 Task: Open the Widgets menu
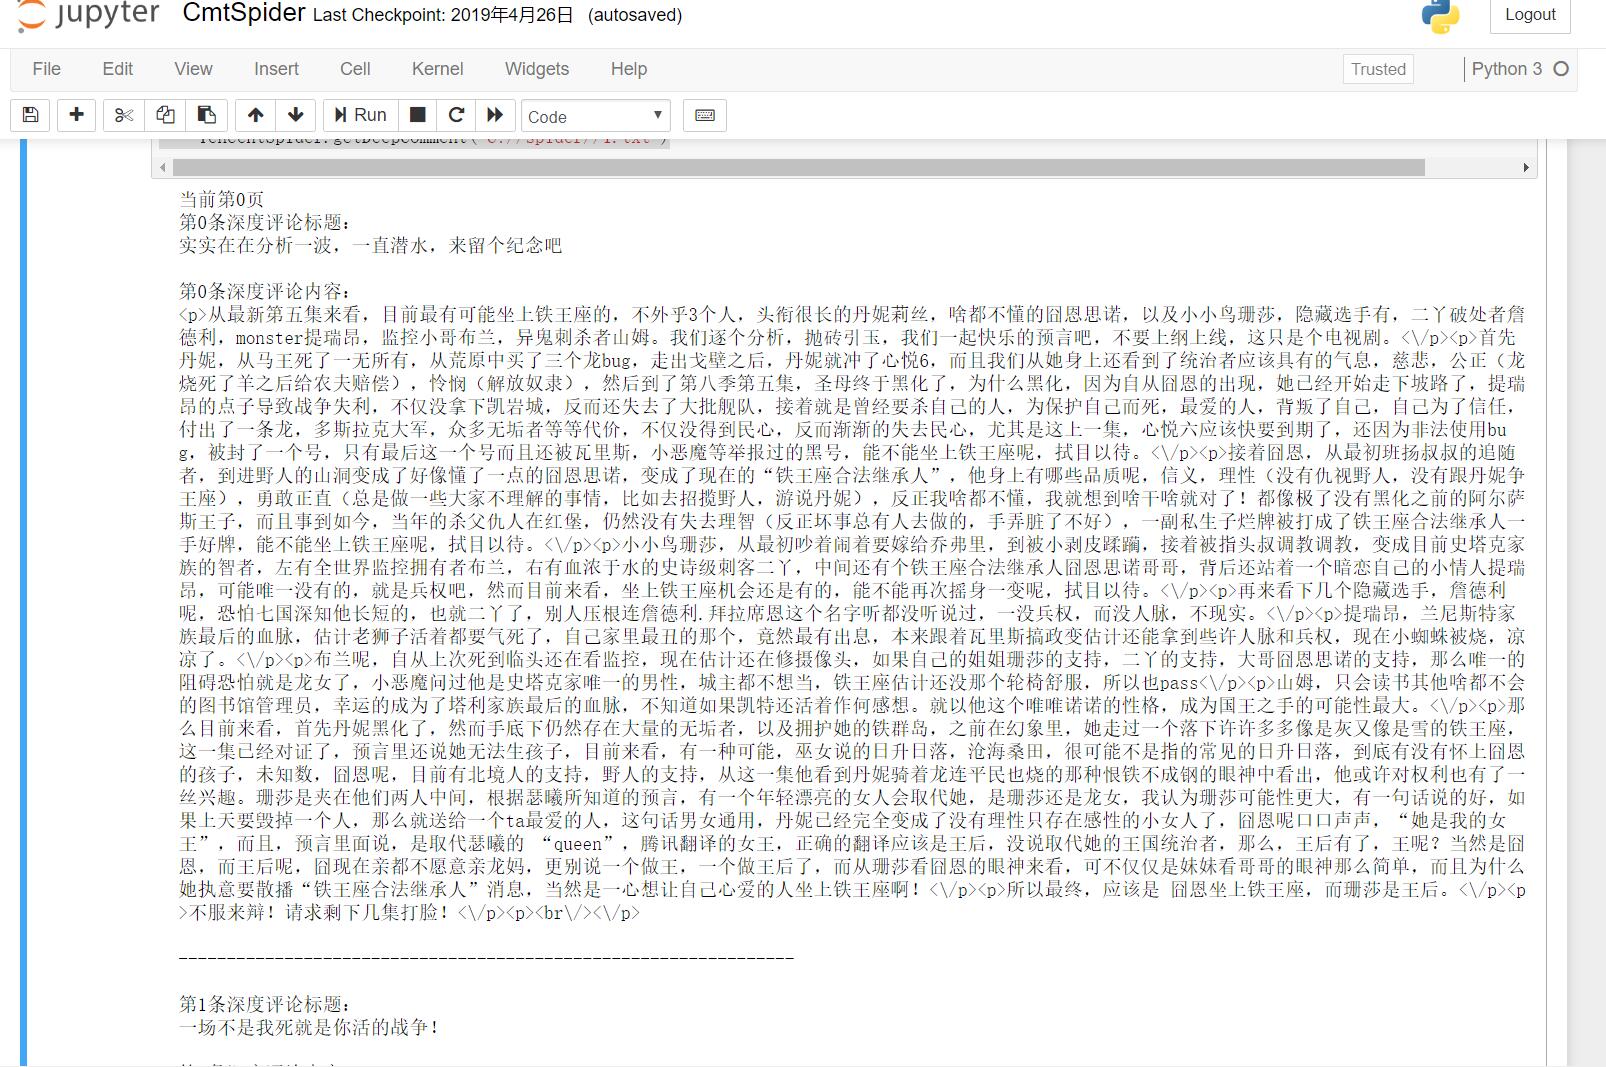(537, 69)
